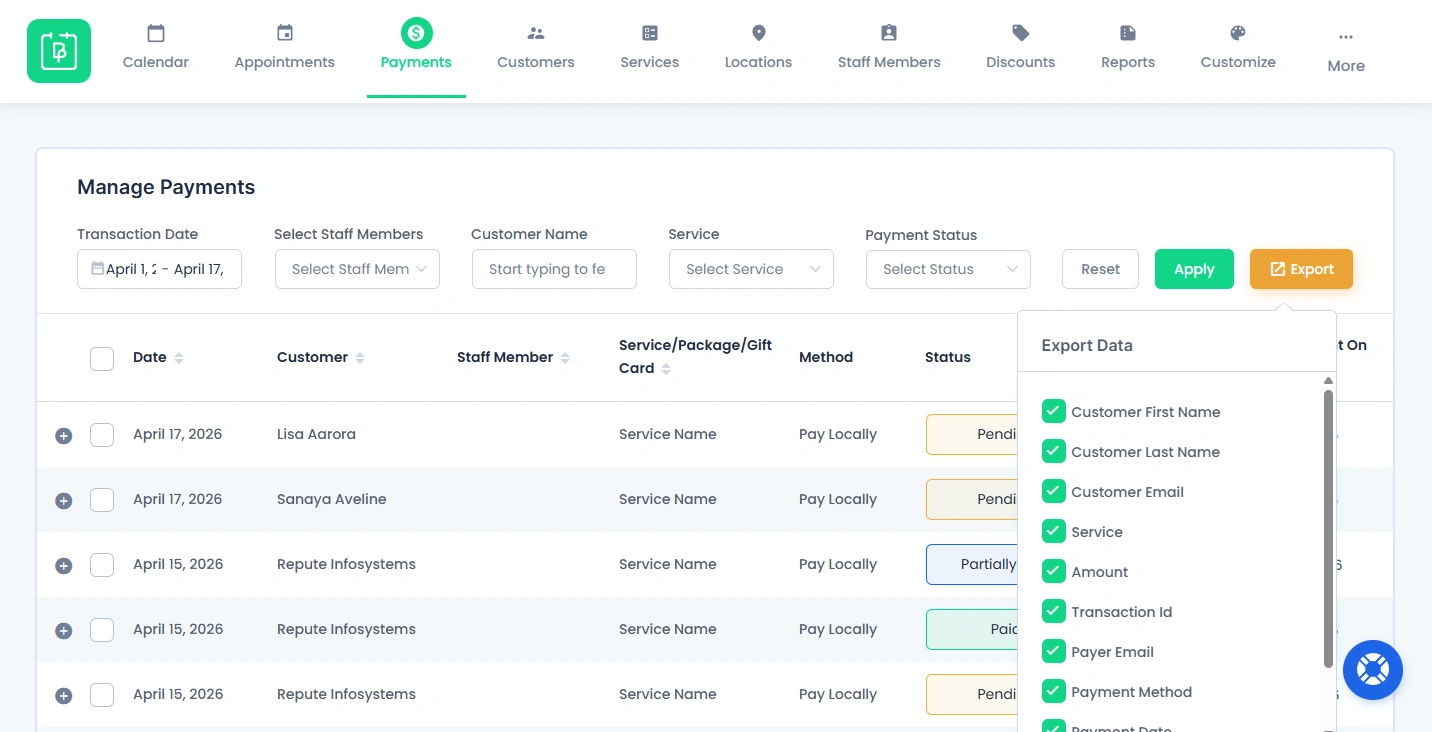Open the blue help lifebuoy button

(x=1373, y=670)
